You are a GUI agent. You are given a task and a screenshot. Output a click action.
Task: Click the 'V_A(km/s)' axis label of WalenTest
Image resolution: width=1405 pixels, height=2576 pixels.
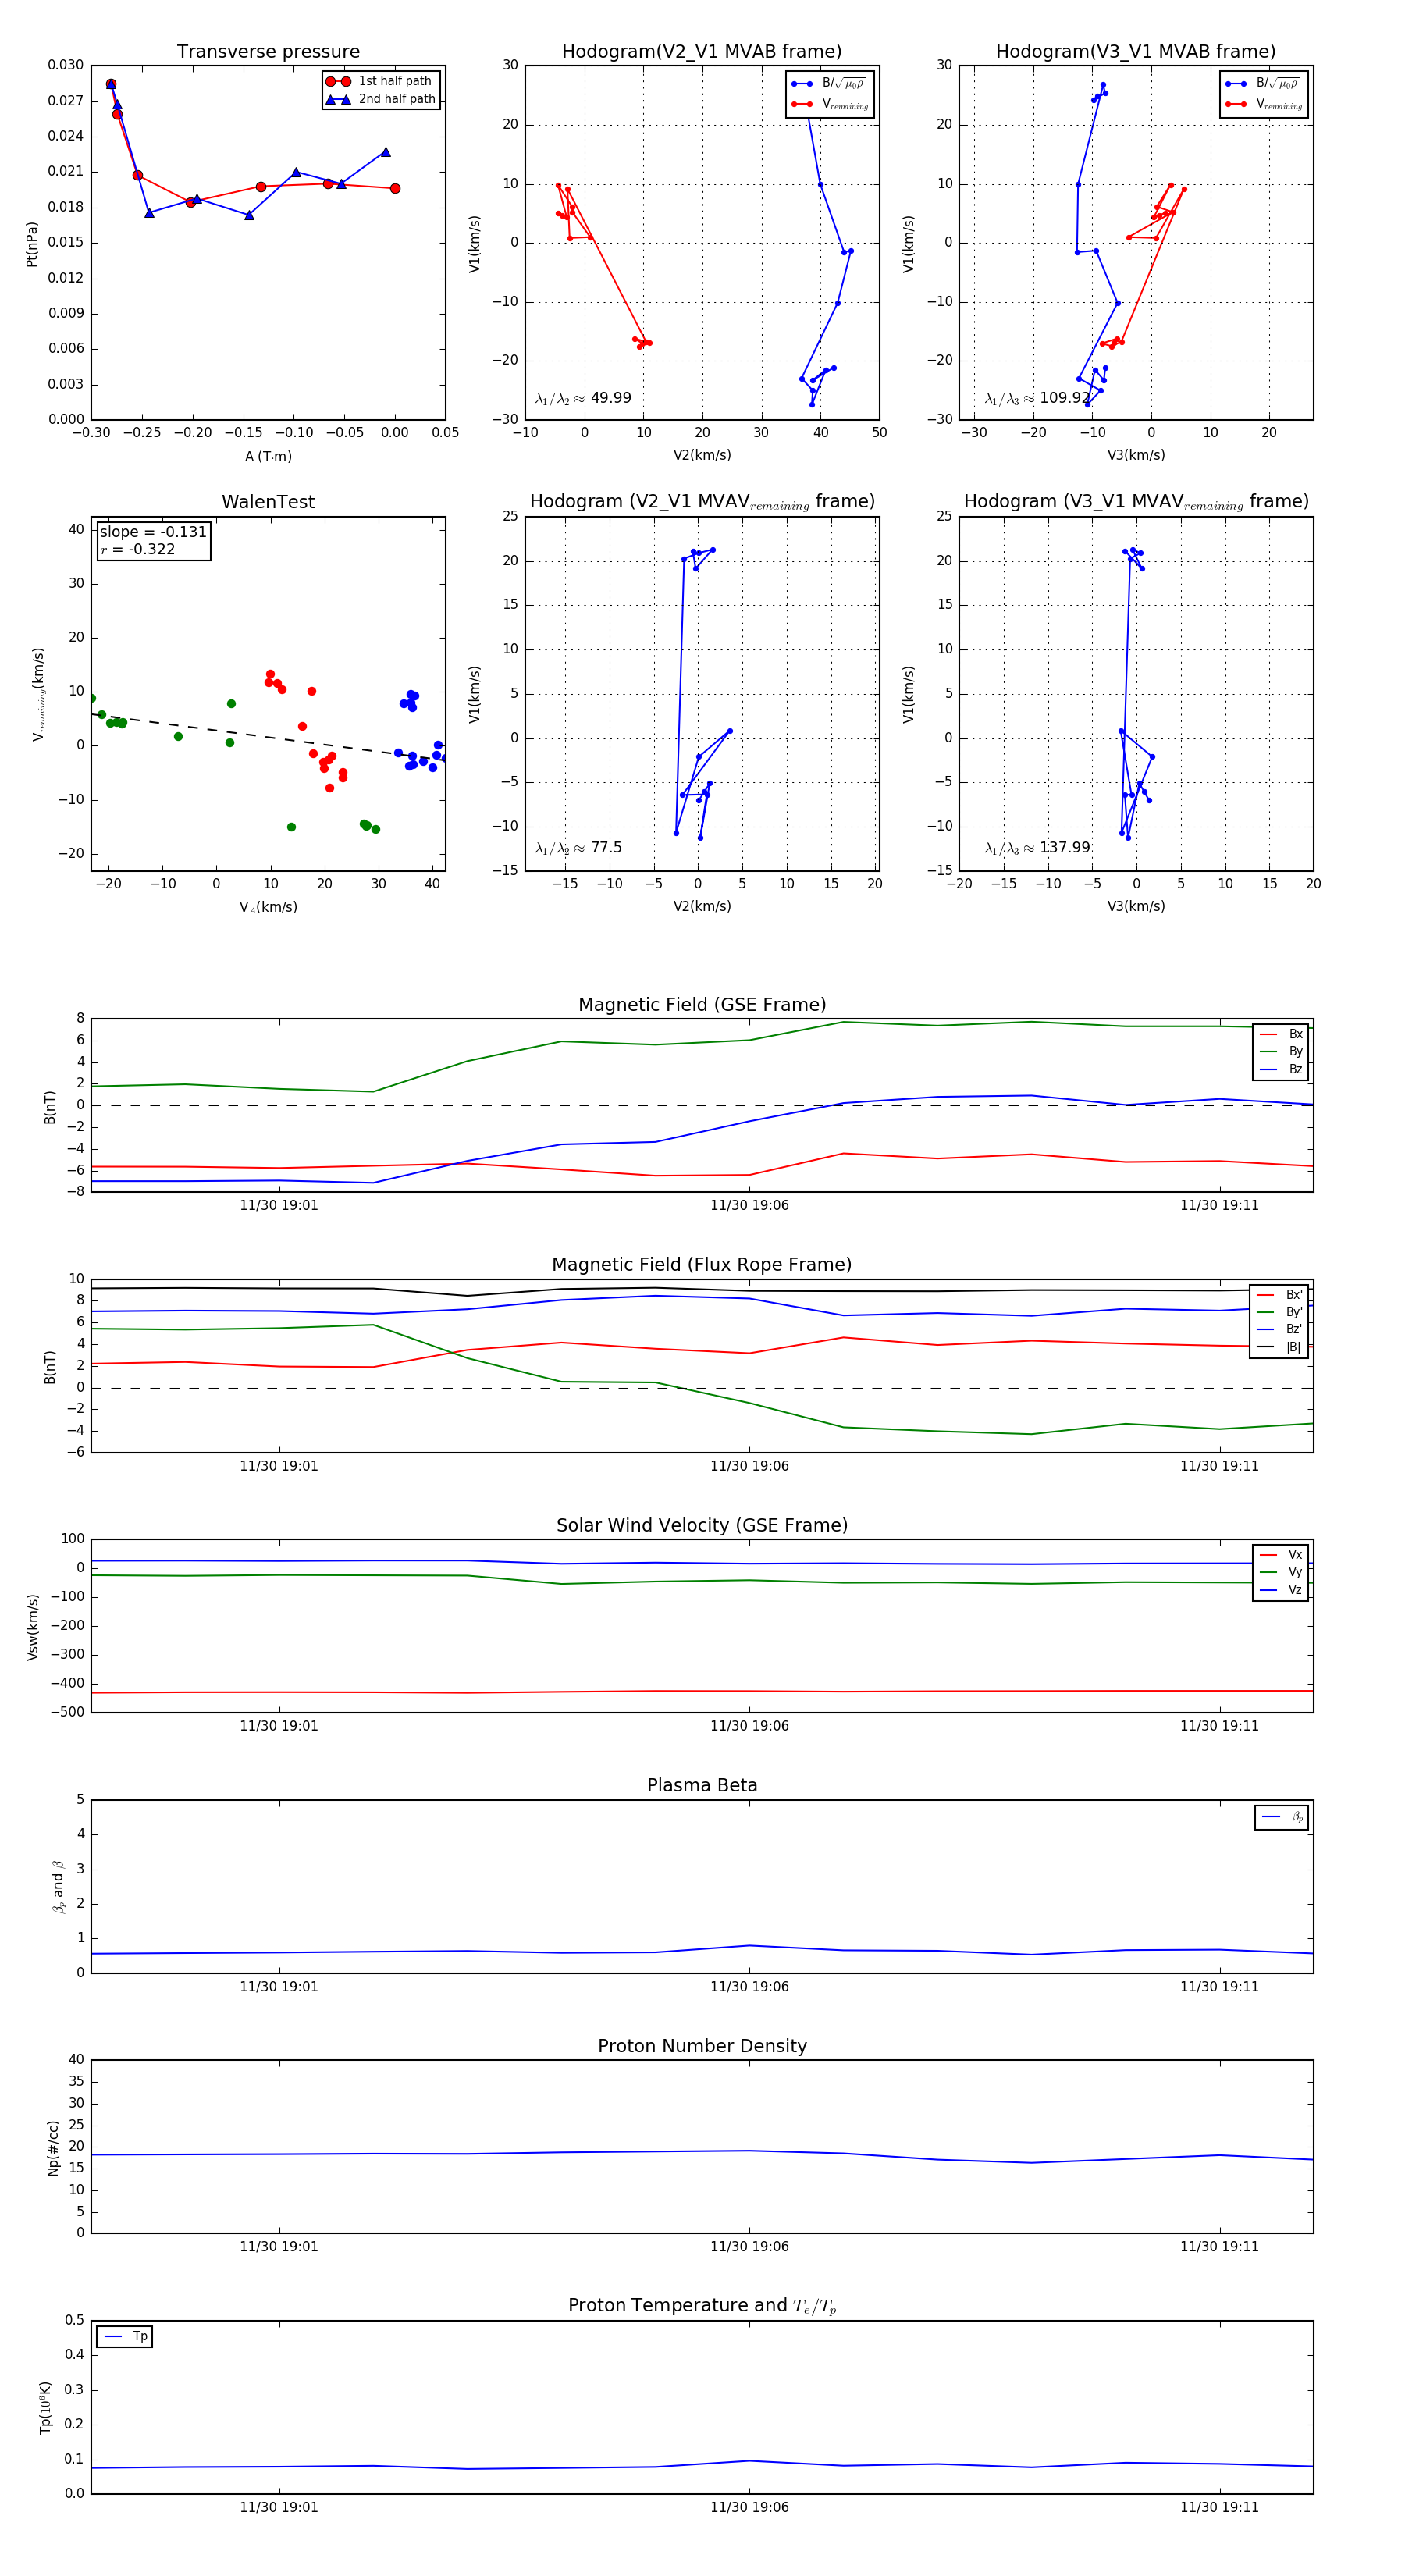coord(268,908)
